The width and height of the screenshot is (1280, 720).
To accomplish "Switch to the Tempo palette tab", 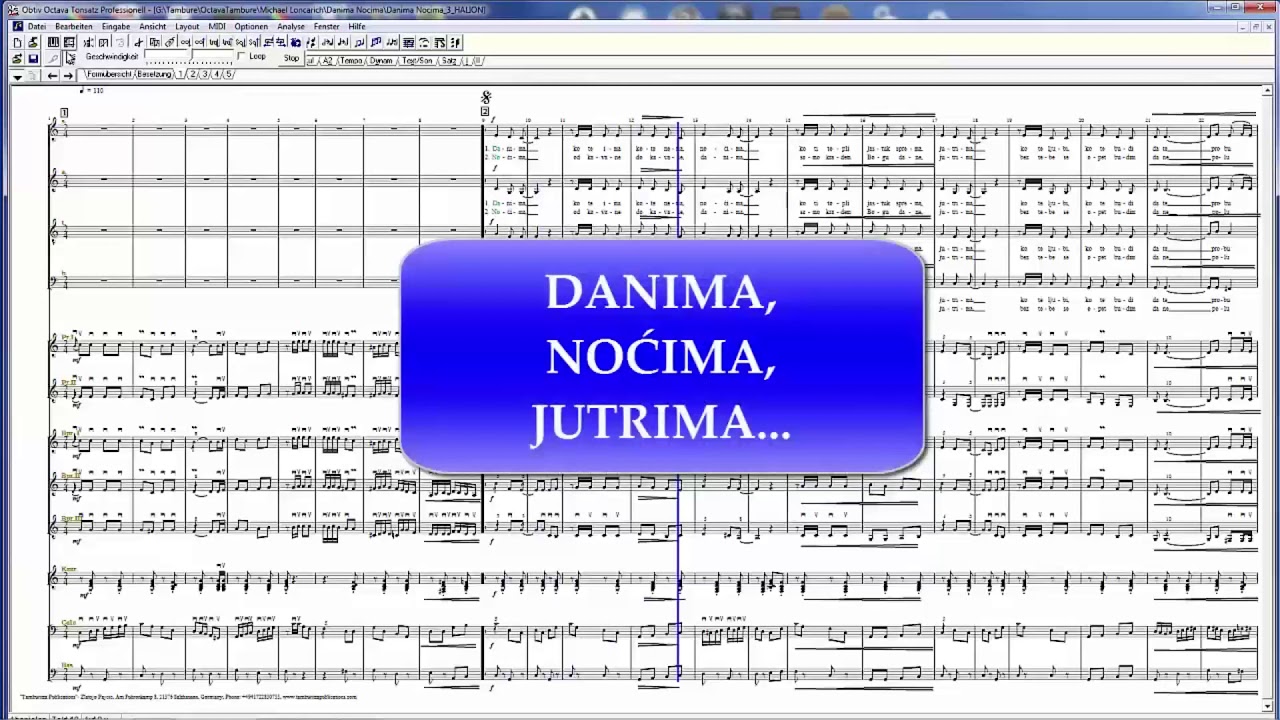I will [351, 61].
